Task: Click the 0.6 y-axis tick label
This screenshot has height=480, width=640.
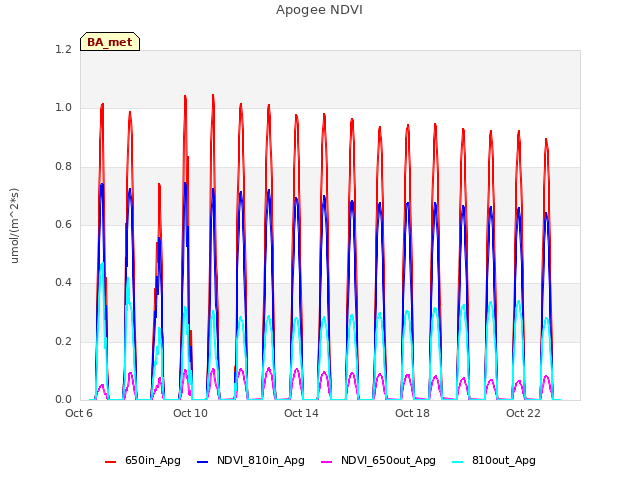Action: 63,225
